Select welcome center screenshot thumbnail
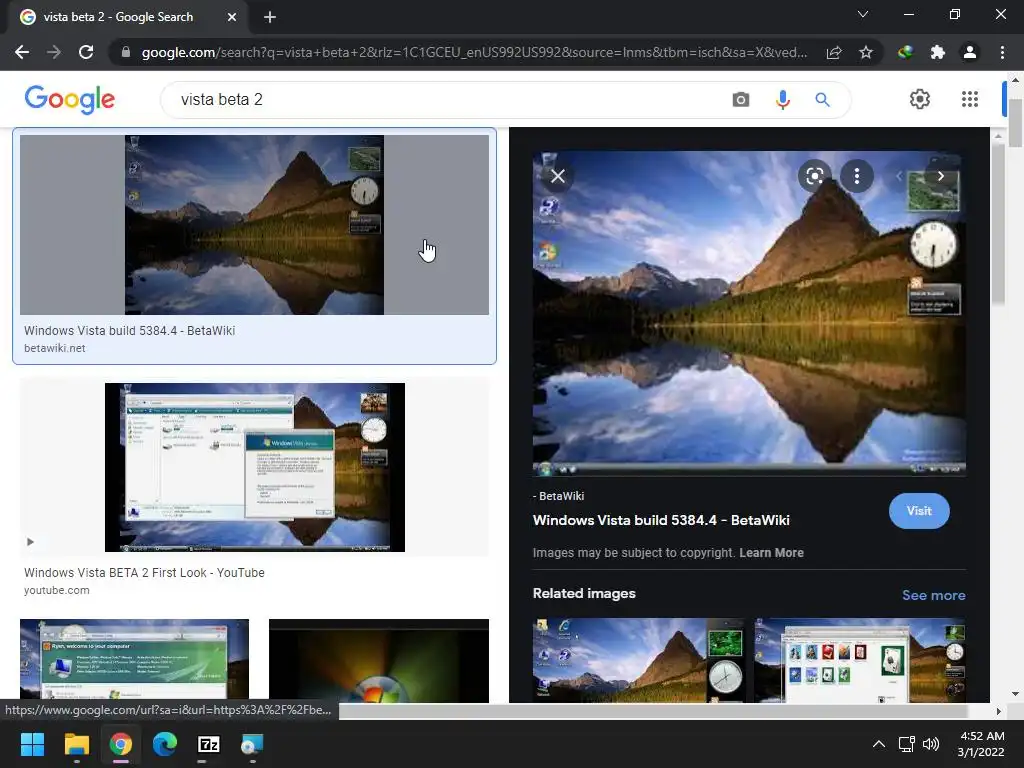Screen dimensions: 1024x768 coord(135,660)
